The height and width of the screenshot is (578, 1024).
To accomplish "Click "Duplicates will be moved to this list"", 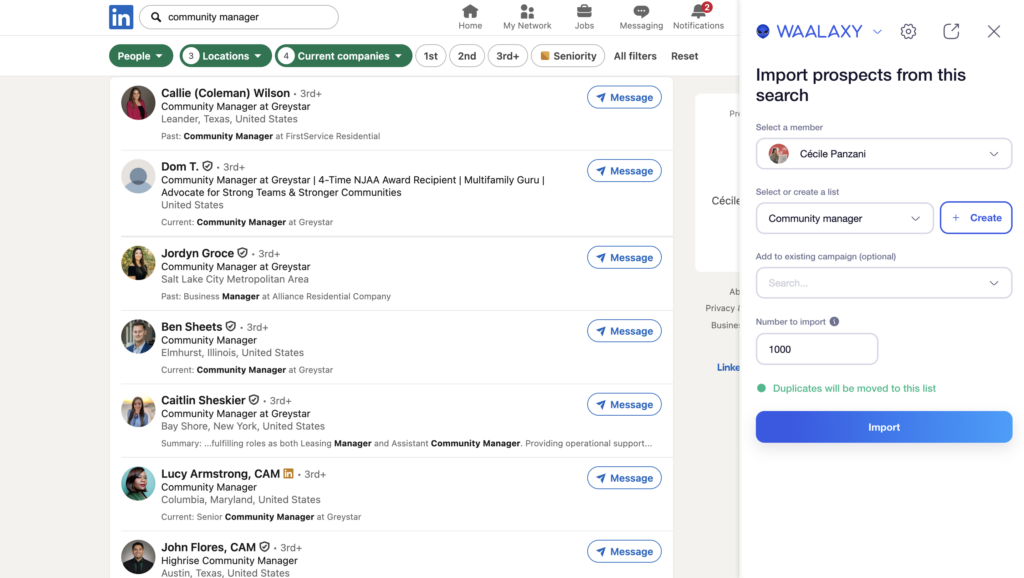I will (854, 388).
